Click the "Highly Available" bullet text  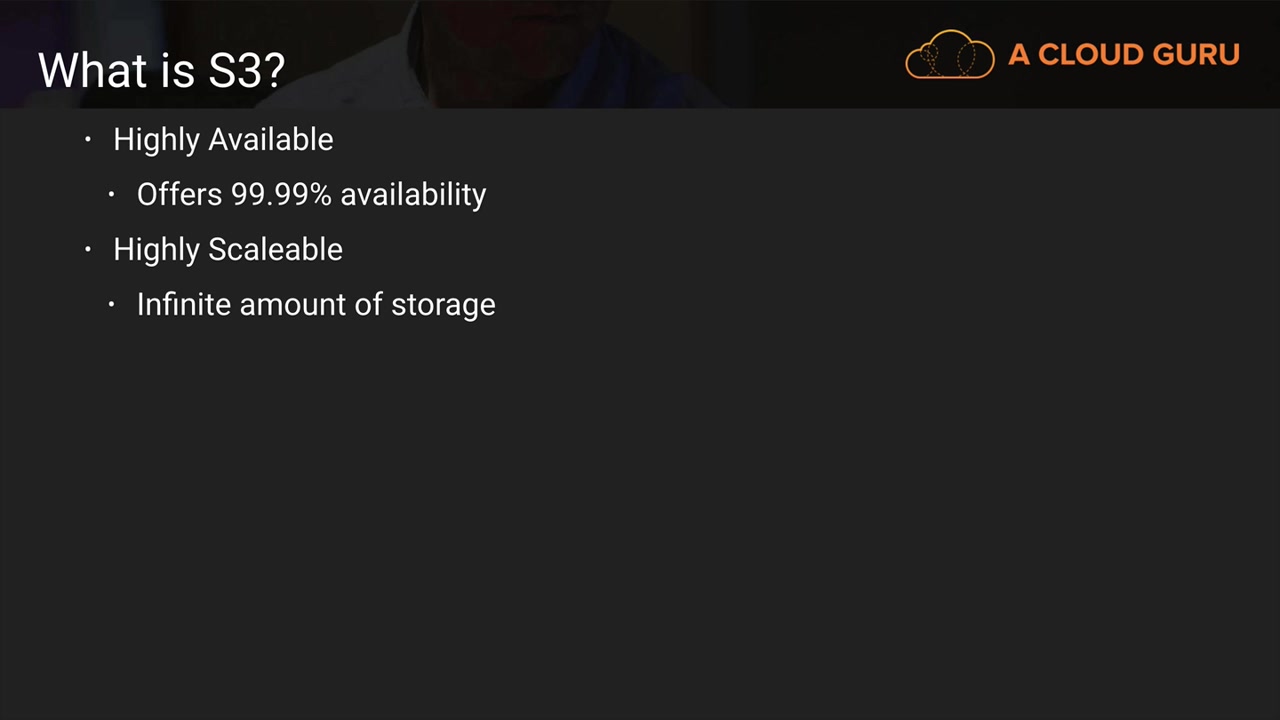(223, 140)
